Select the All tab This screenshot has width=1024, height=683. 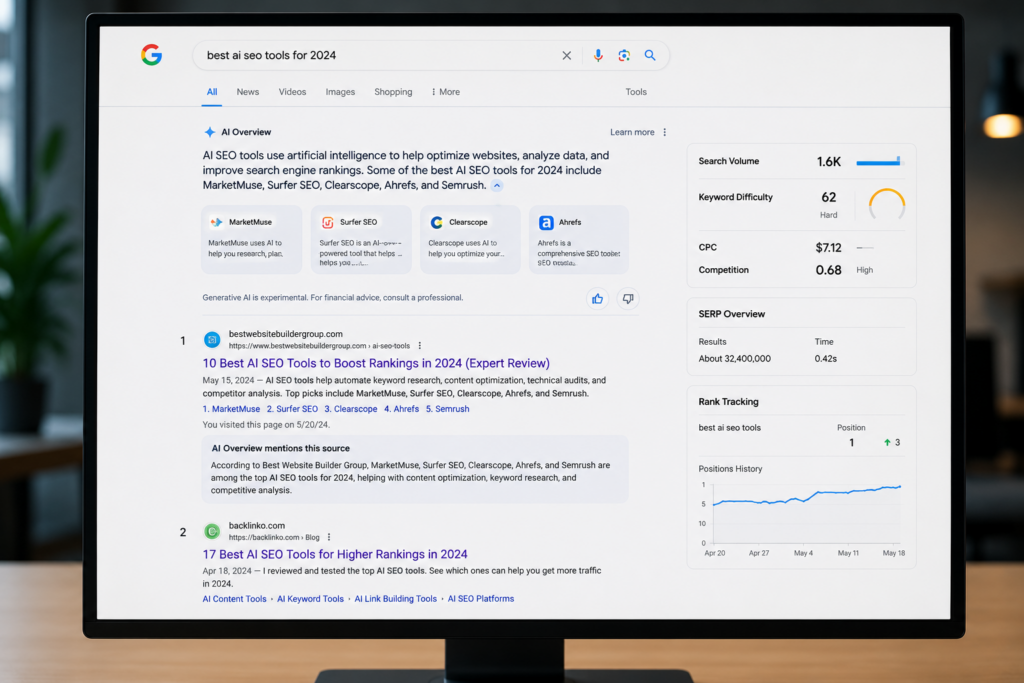pos(212,92)
